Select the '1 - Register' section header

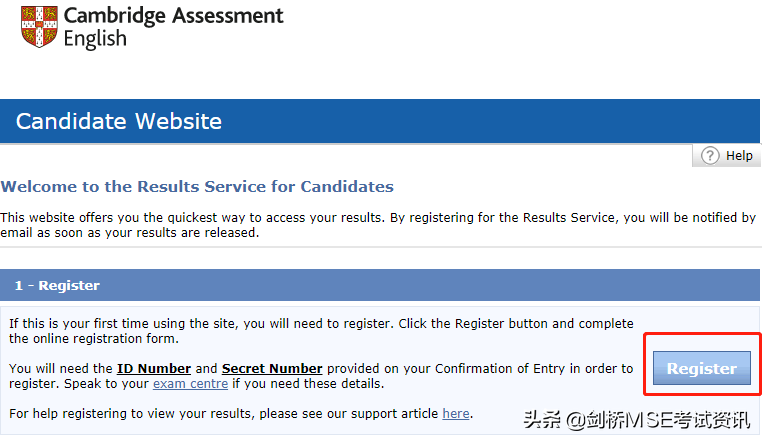(x=380, y=285)
